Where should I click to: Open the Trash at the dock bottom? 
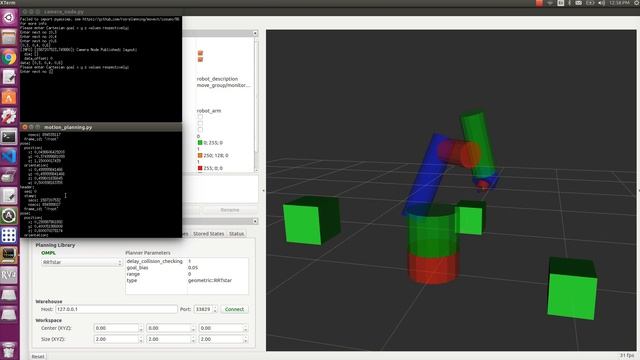pyautogui.click(x=9, y=350)
